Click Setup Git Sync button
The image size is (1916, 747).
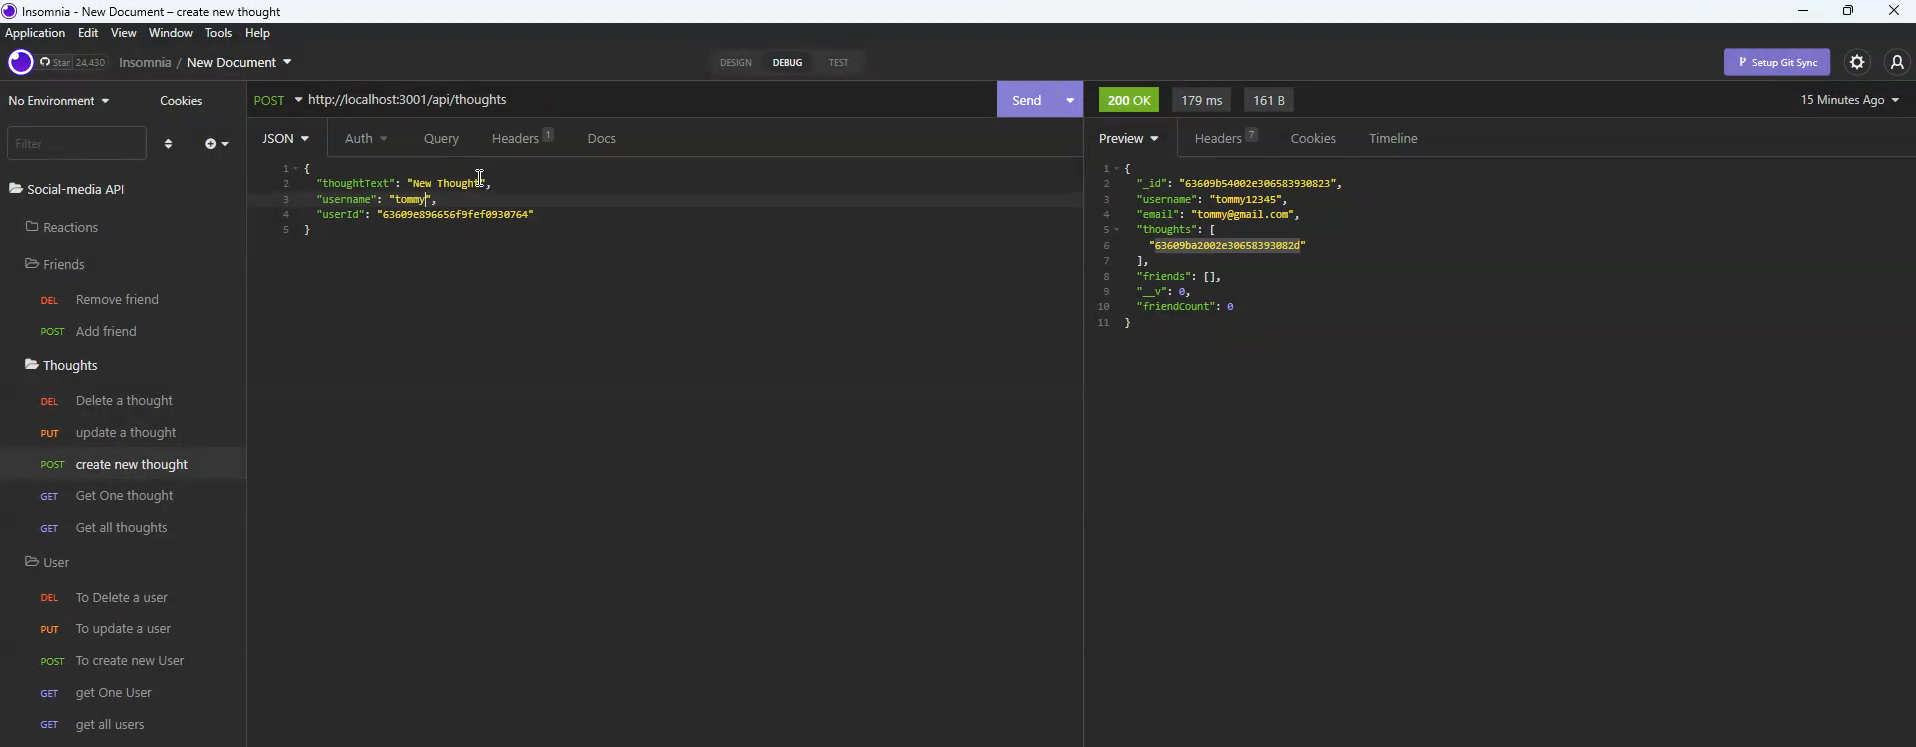1777,62
